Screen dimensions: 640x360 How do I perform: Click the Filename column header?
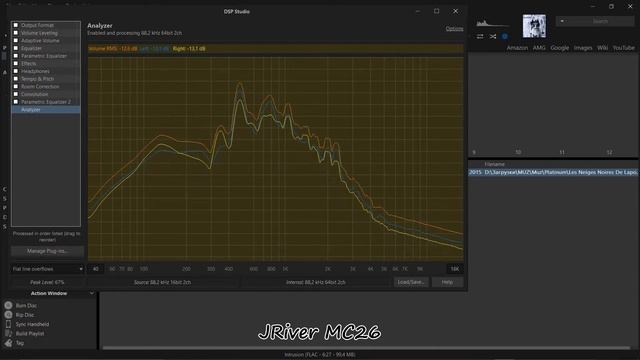coord(495,164)
